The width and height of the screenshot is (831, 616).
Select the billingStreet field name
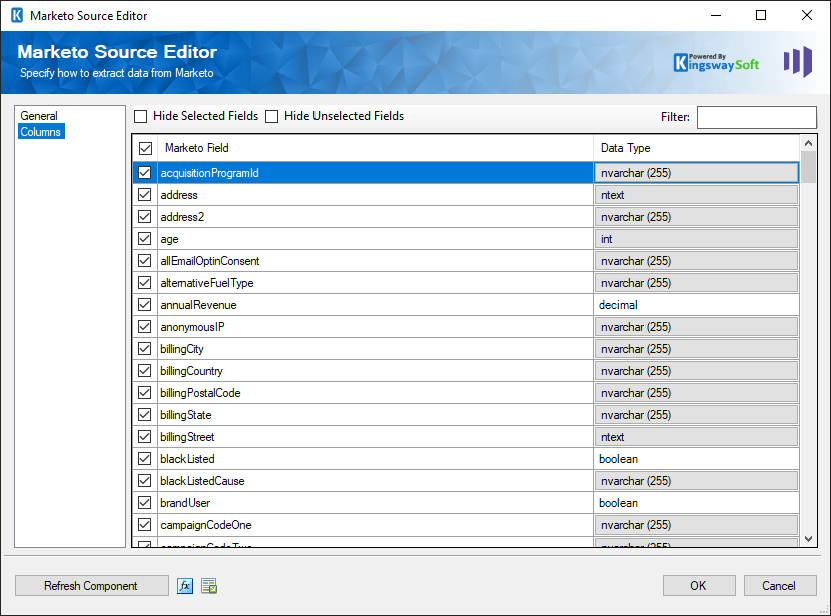[187, 437]
